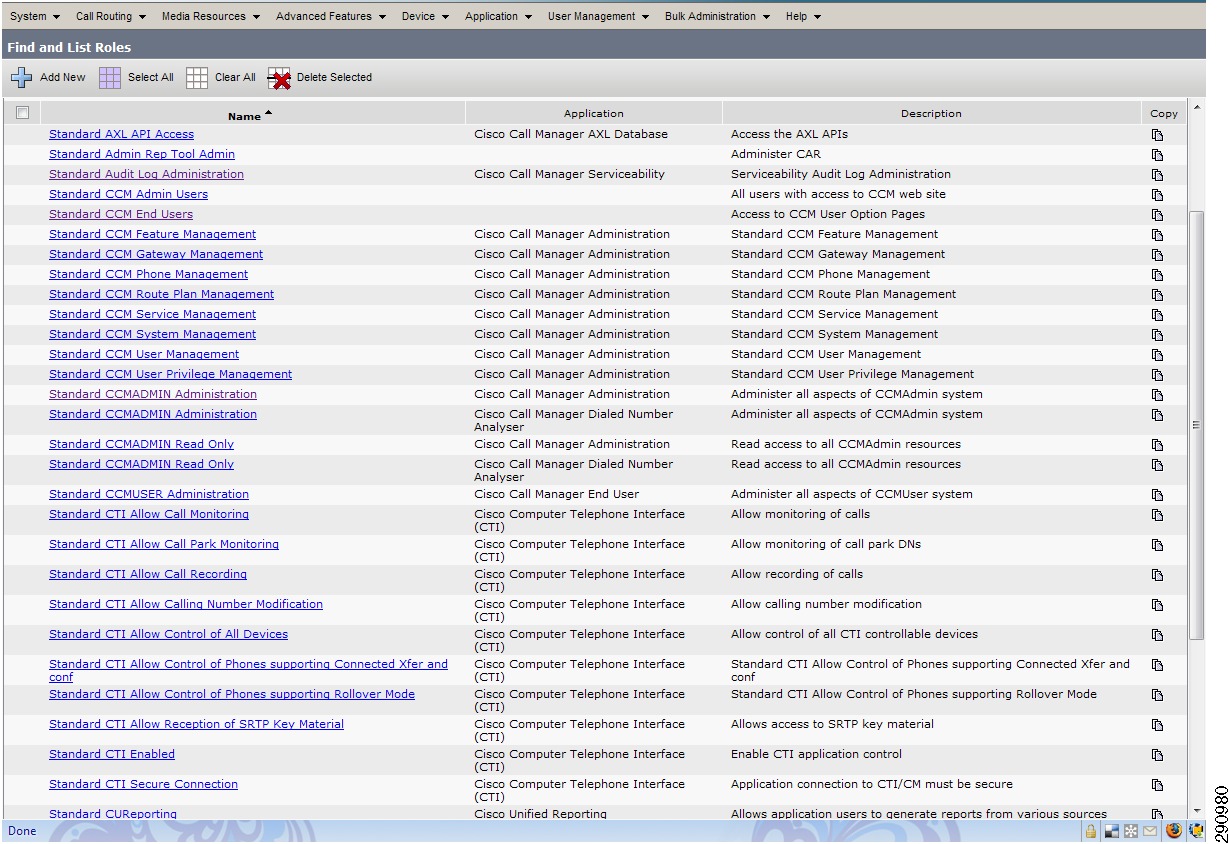The width and height of the screenshot is (1229, 844).
Task: Click the Add New plus icon
Action: coord(21,78)
